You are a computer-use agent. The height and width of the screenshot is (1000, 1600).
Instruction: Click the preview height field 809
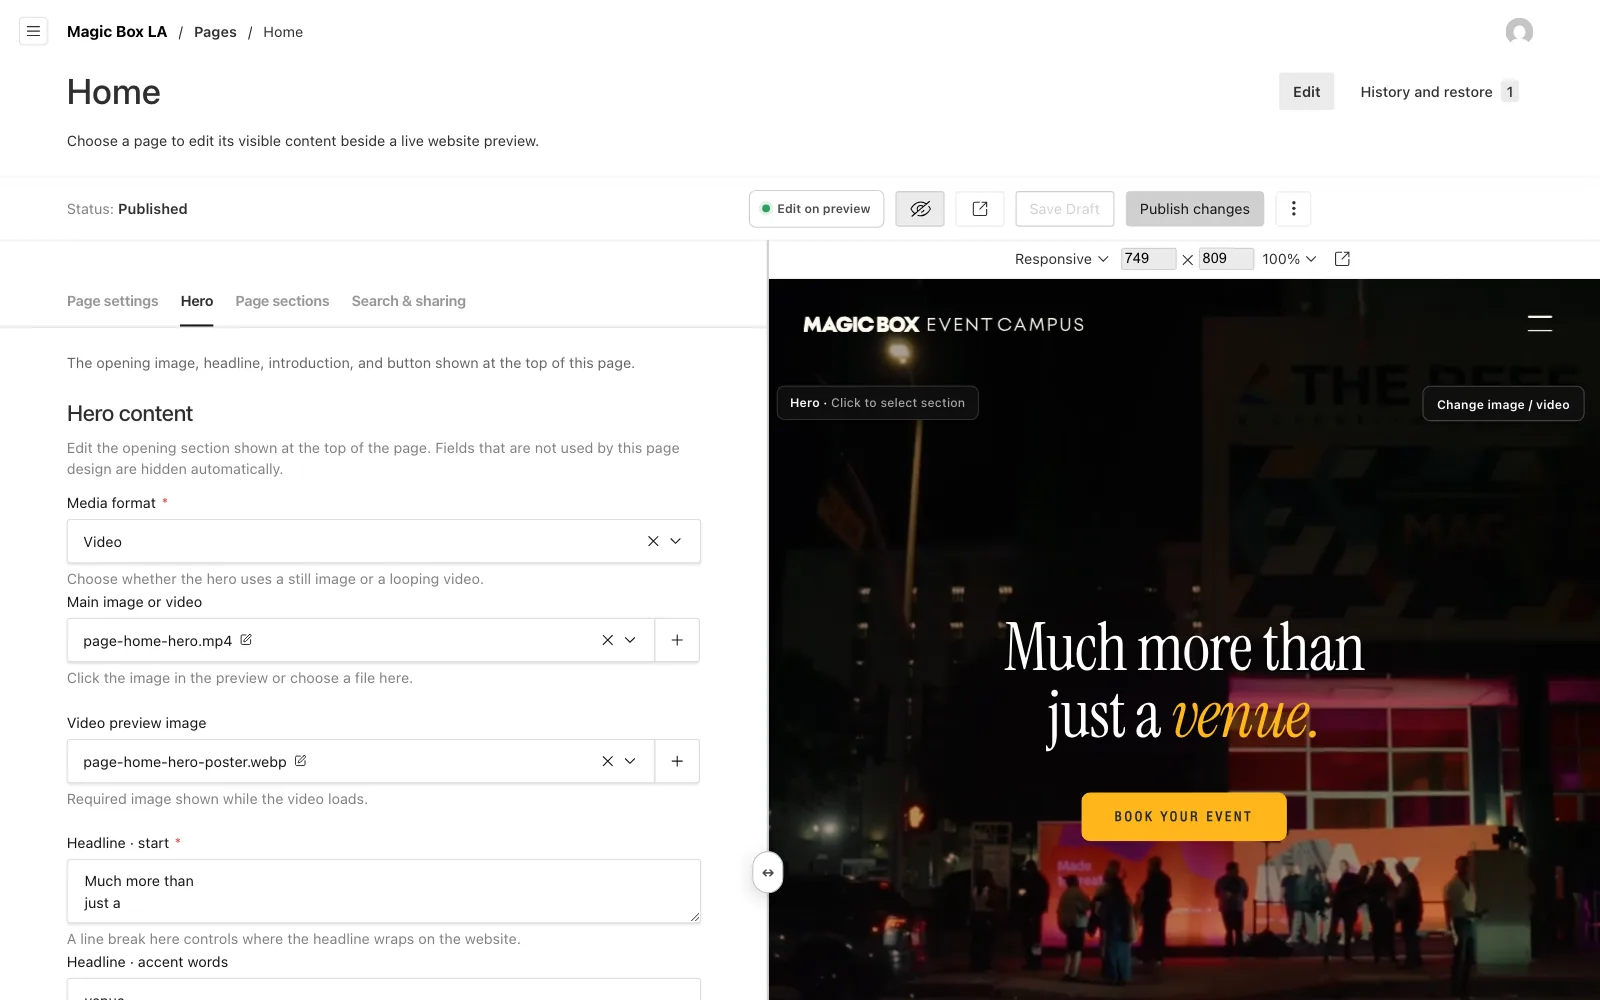click(x=1226, y=259)
